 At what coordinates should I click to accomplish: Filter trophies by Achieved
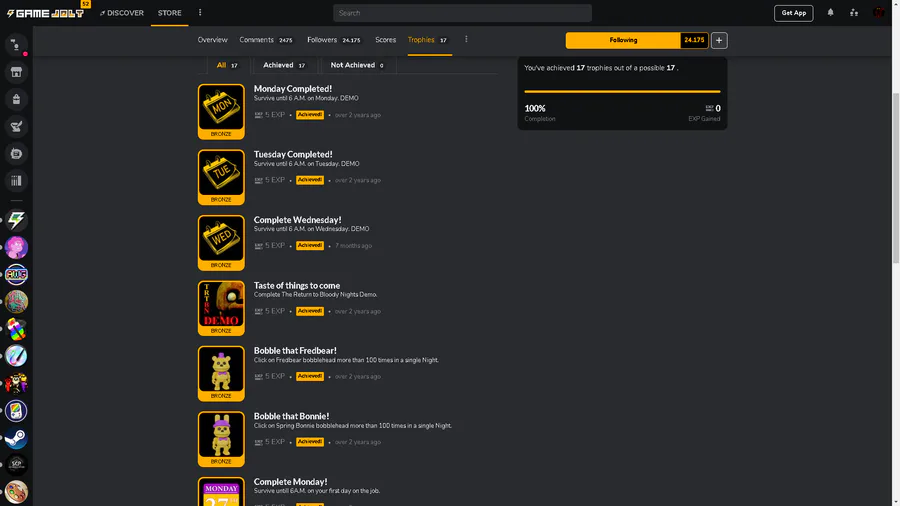[x=284, y=65]
